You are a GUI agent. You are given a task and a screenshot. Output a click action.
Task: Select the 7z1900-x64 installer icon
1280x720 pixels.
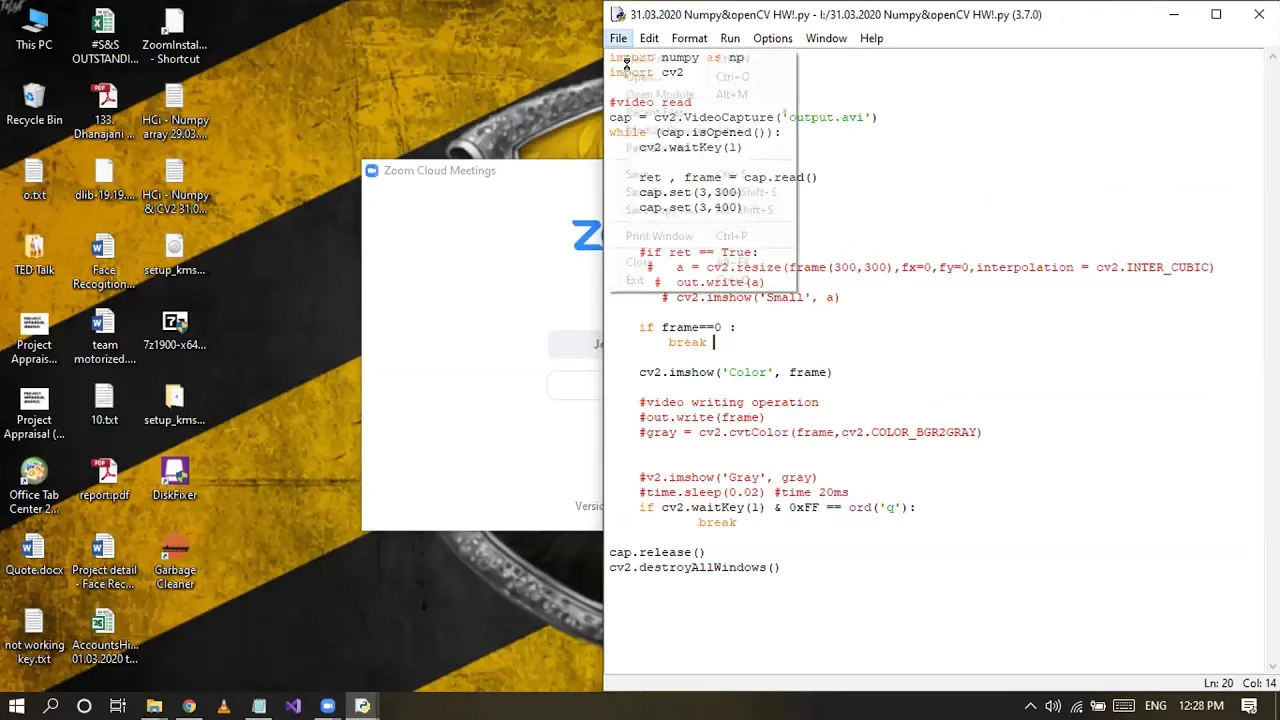pos(175,330)
